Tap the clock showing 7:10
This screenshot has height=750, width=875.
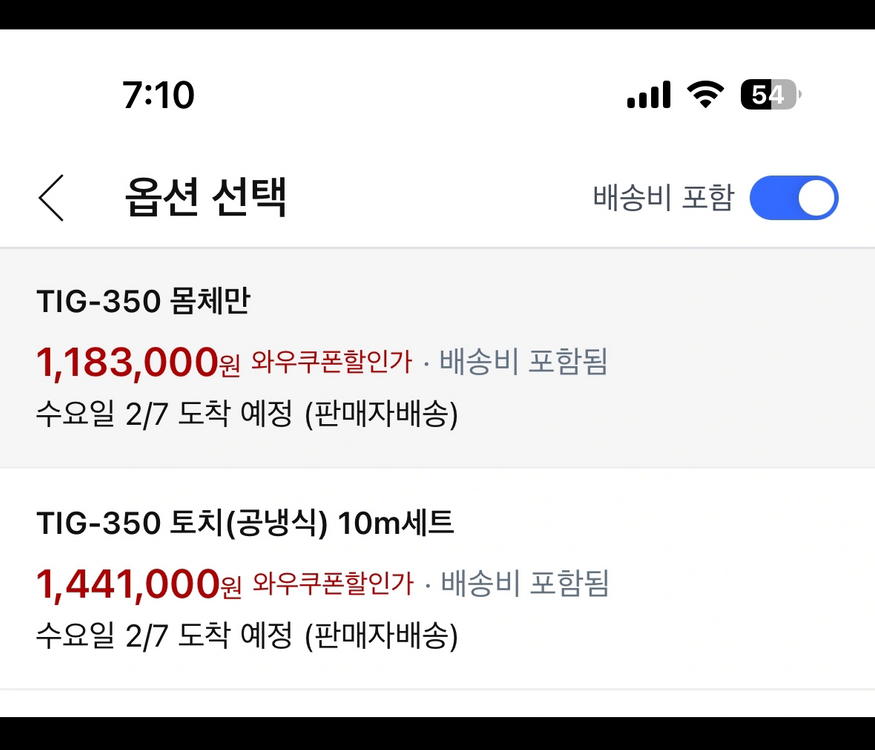(160, 94)
